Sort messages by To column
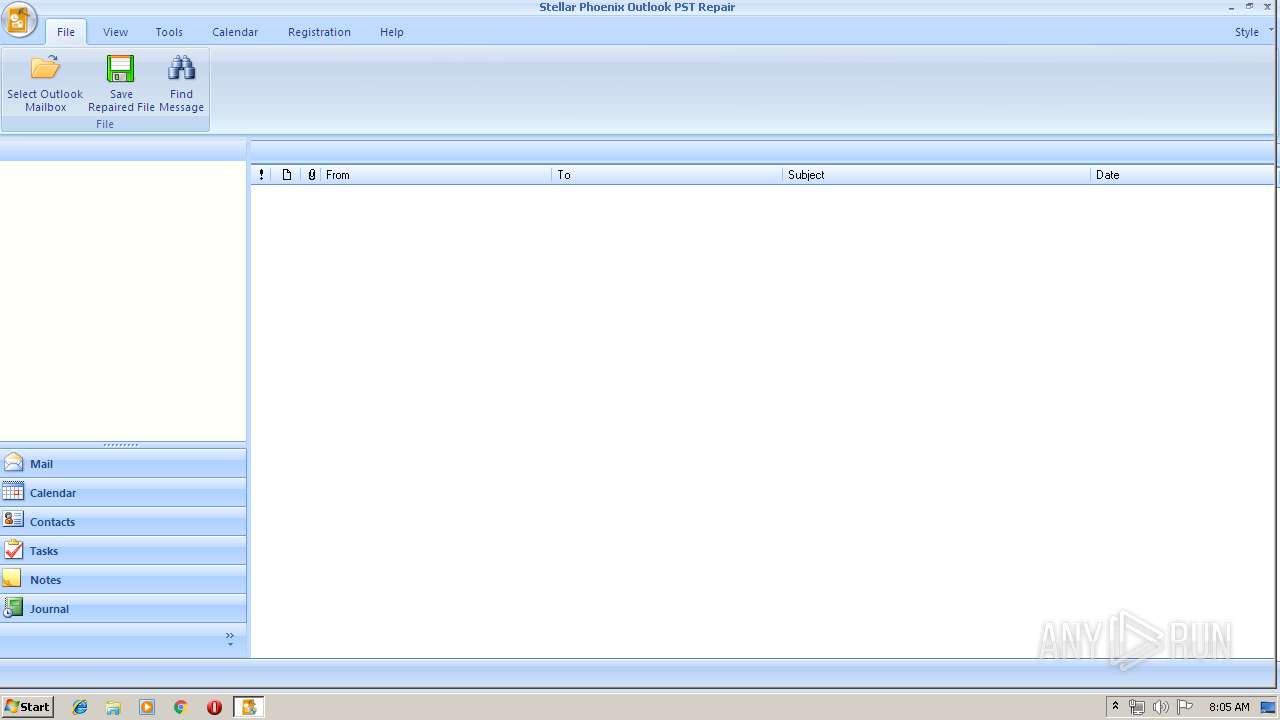The width and height of the screenshot is (1280, 720). point(667,175)
